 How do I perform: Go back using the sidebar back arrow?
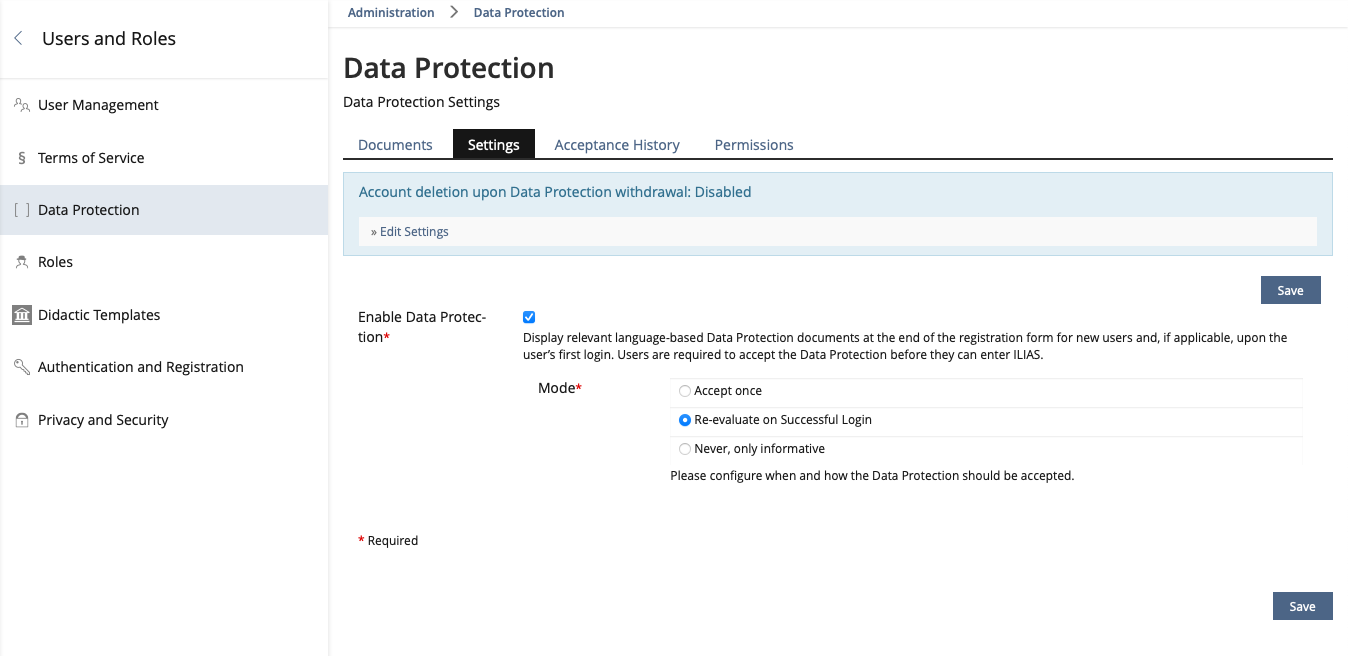(18, 39)
